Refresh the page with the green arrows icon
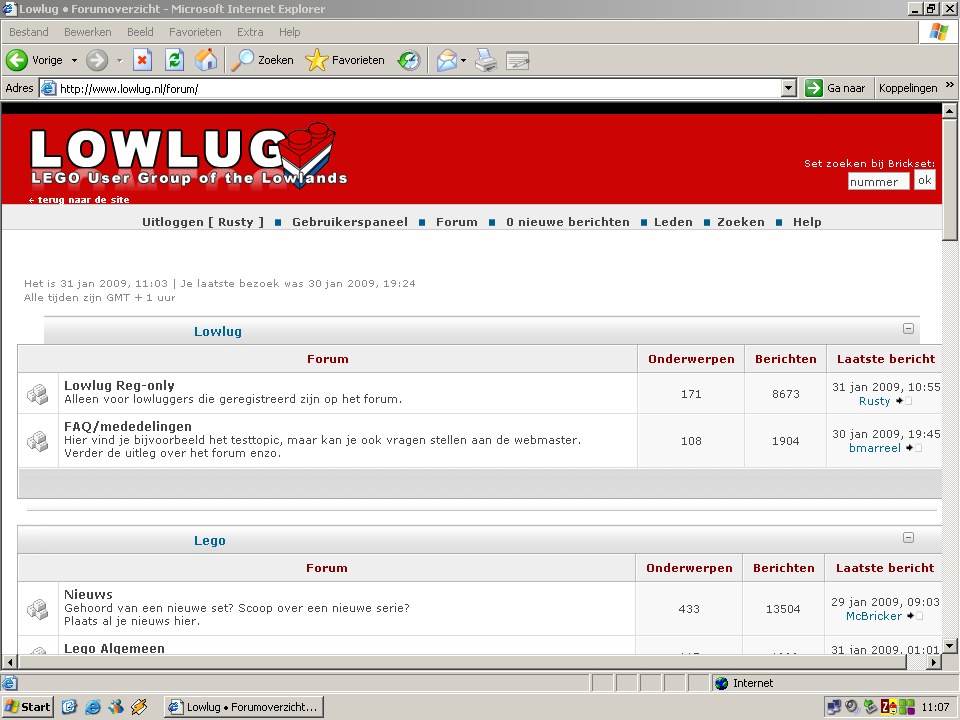 pos(174,60)
